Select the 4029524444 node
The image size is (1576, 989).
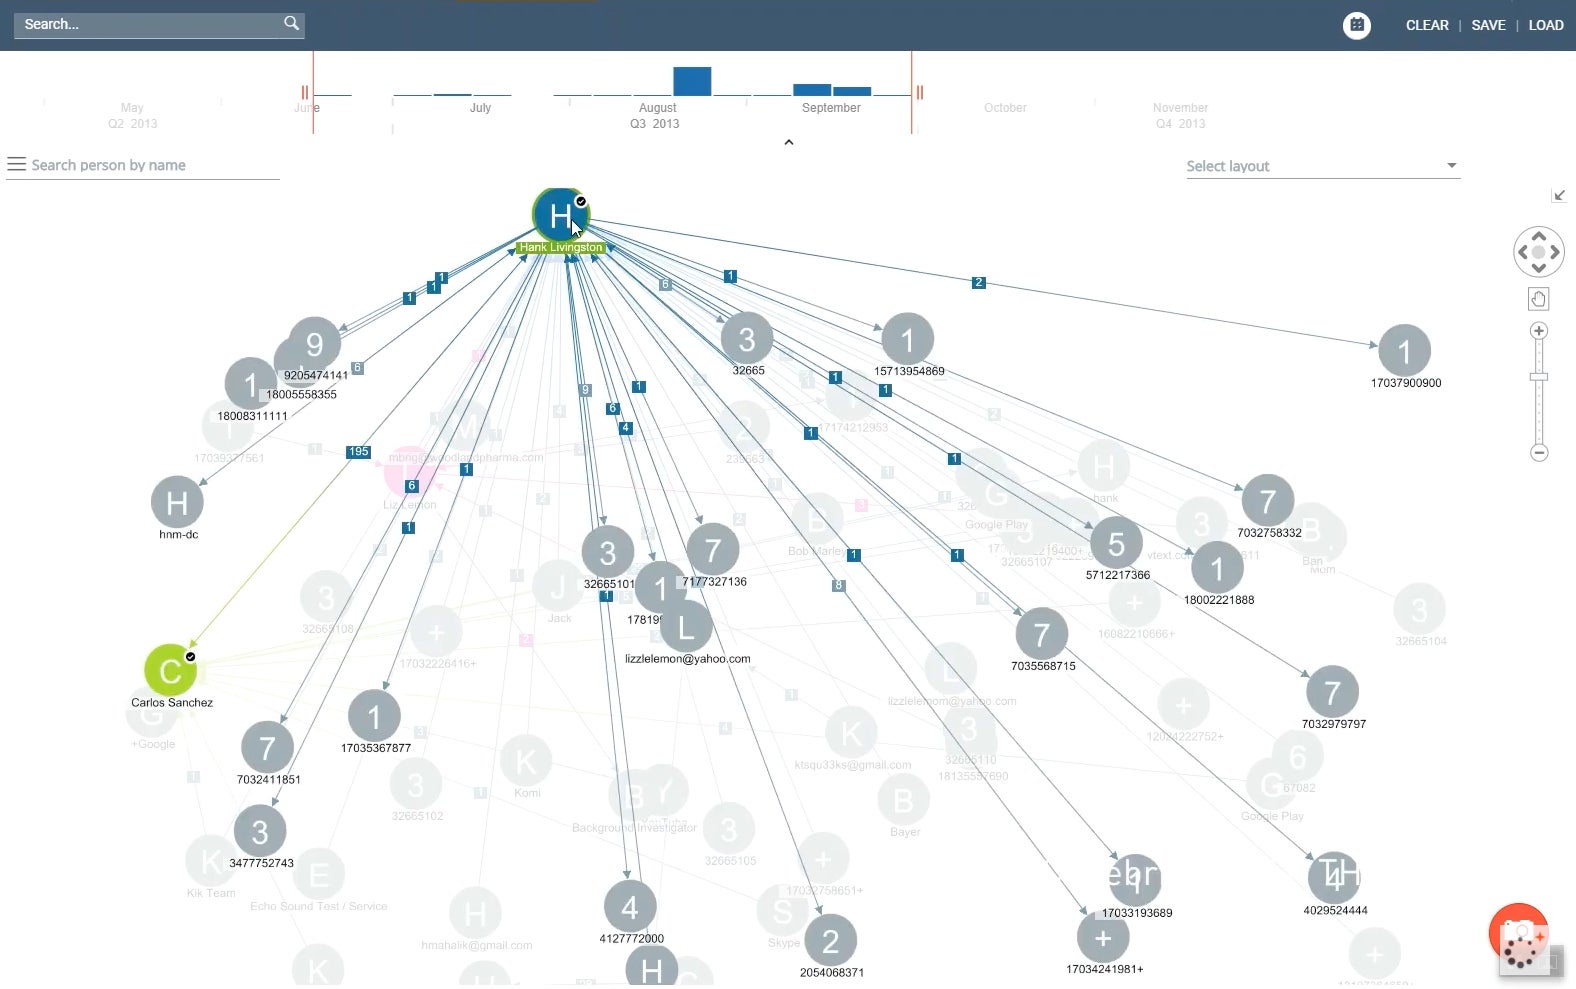1334,878
